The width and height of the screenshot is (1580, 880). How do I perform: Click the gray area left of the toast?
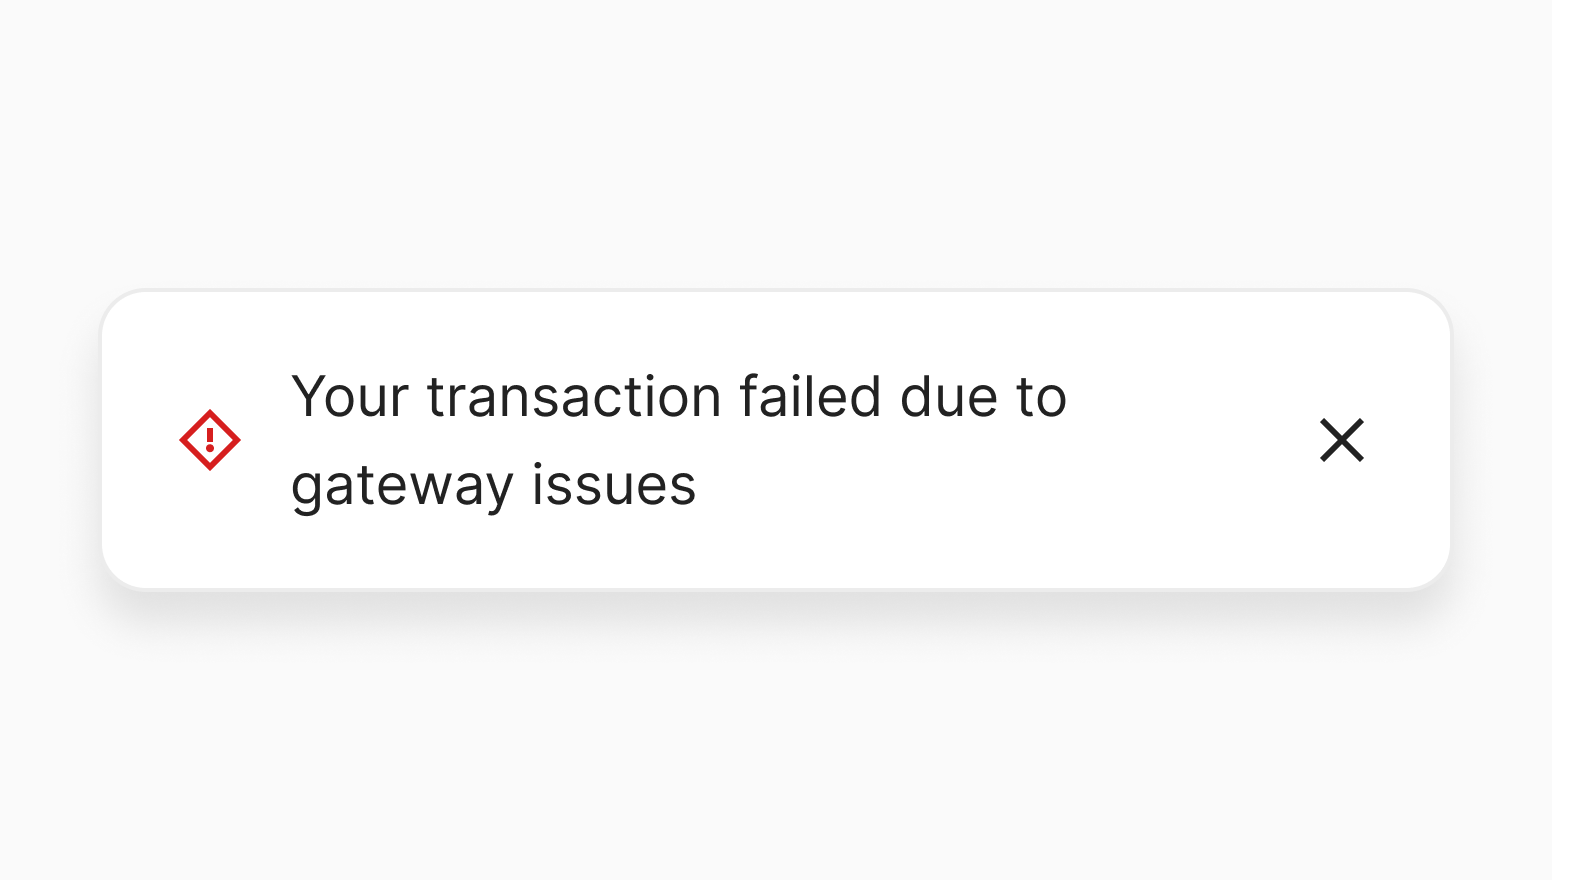pos(50,440)
